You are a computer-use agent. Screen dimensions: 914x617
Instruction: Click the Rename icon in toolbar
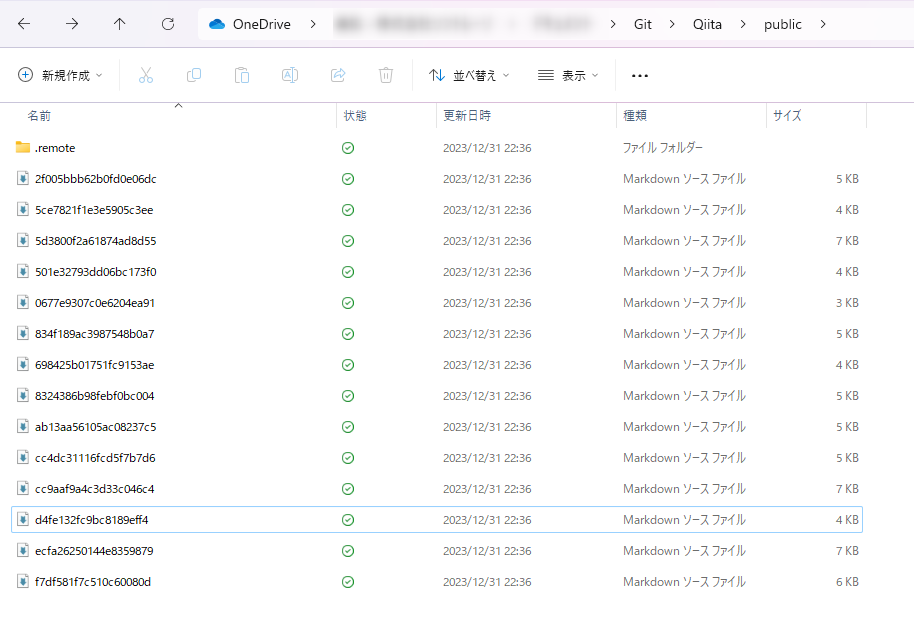point(290,75)
